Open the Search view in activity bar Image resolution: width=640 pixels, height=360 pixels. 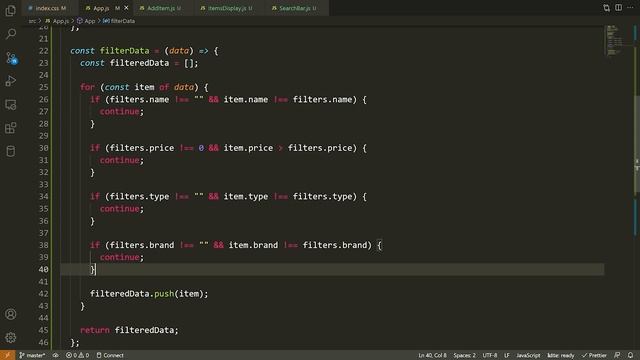tap(11, 33)
